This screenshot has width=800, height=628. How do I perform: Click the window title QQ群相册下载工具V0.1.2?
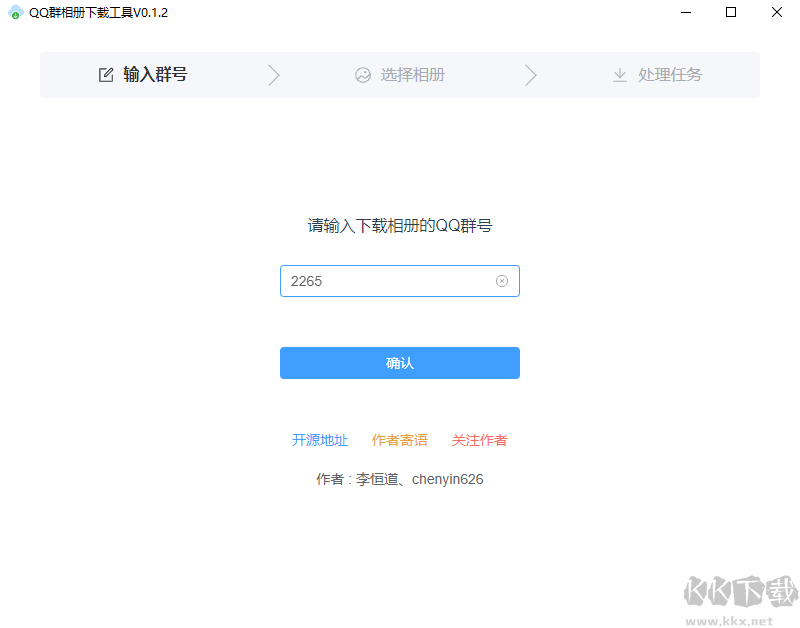point(97,13)
